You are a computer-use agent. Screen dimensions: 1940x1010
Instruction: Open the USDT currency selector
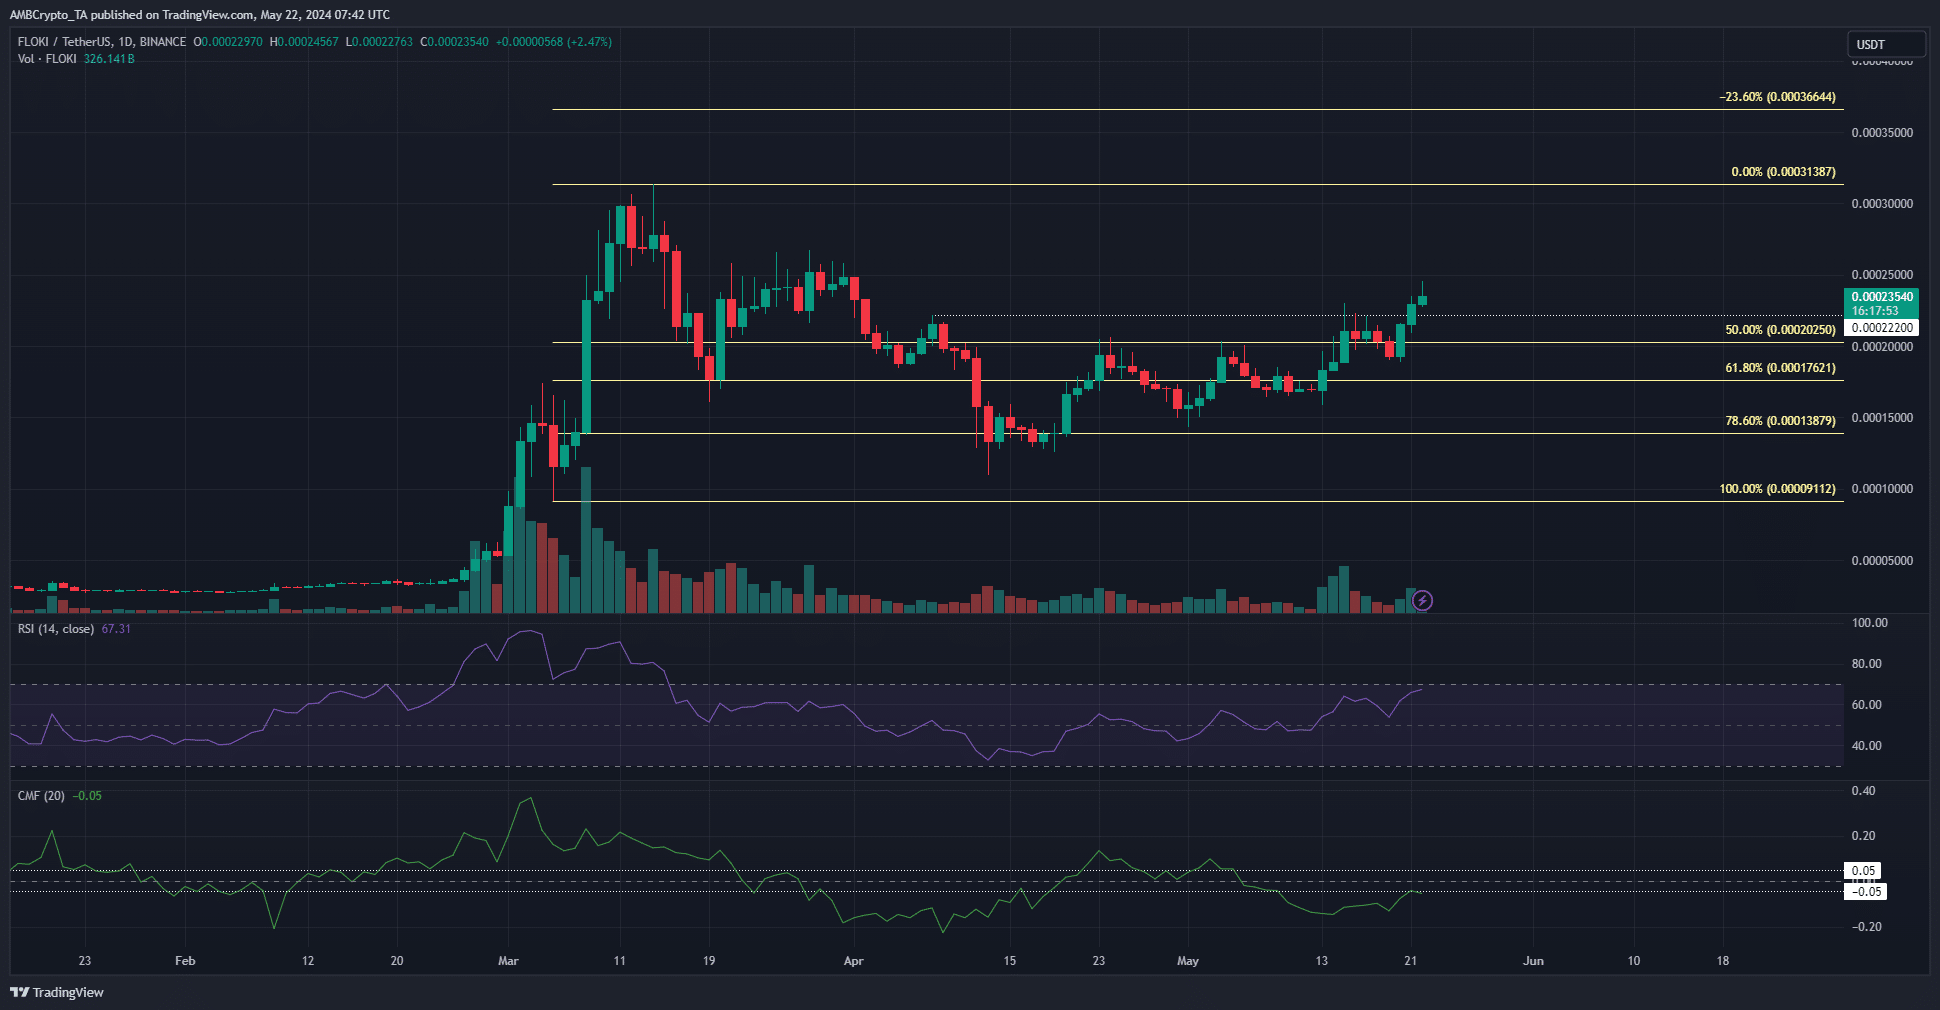(x=1885, y=44)
